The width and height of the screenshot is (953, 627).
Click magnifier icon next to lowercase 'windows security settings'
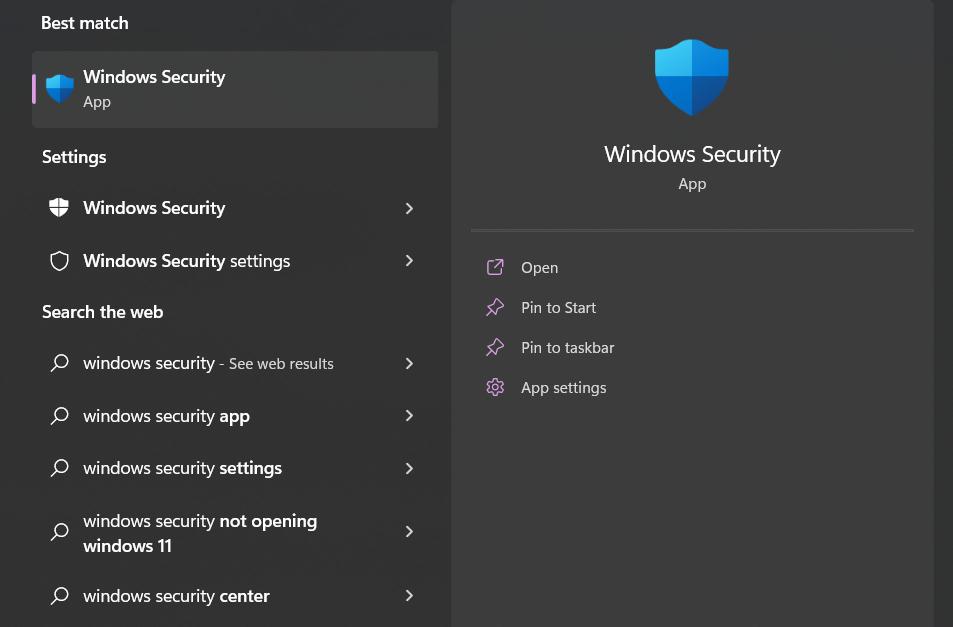[60, 468]
